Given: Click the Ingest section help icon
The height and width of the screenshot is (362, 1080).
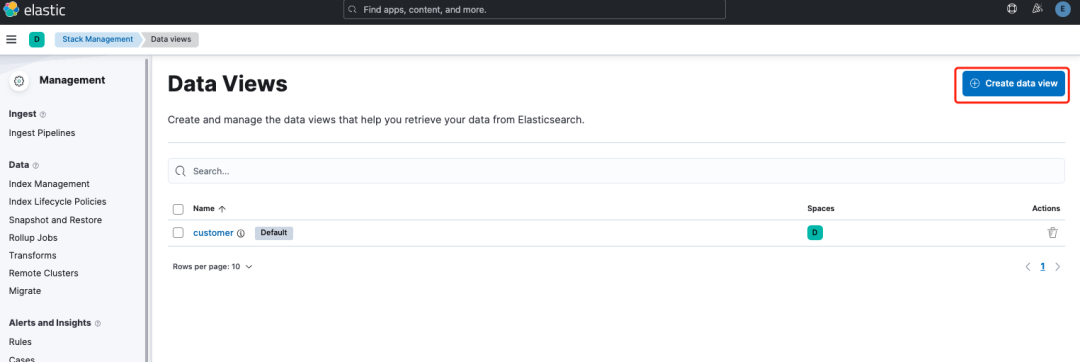Looking at the screenshot, I should coord(43,114).
